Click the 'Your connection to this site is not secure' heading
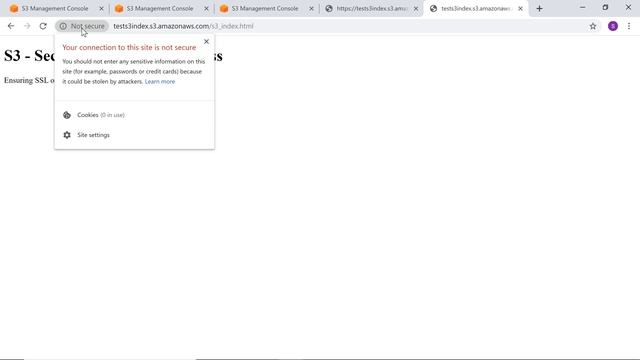 click(x=129, y=48)
